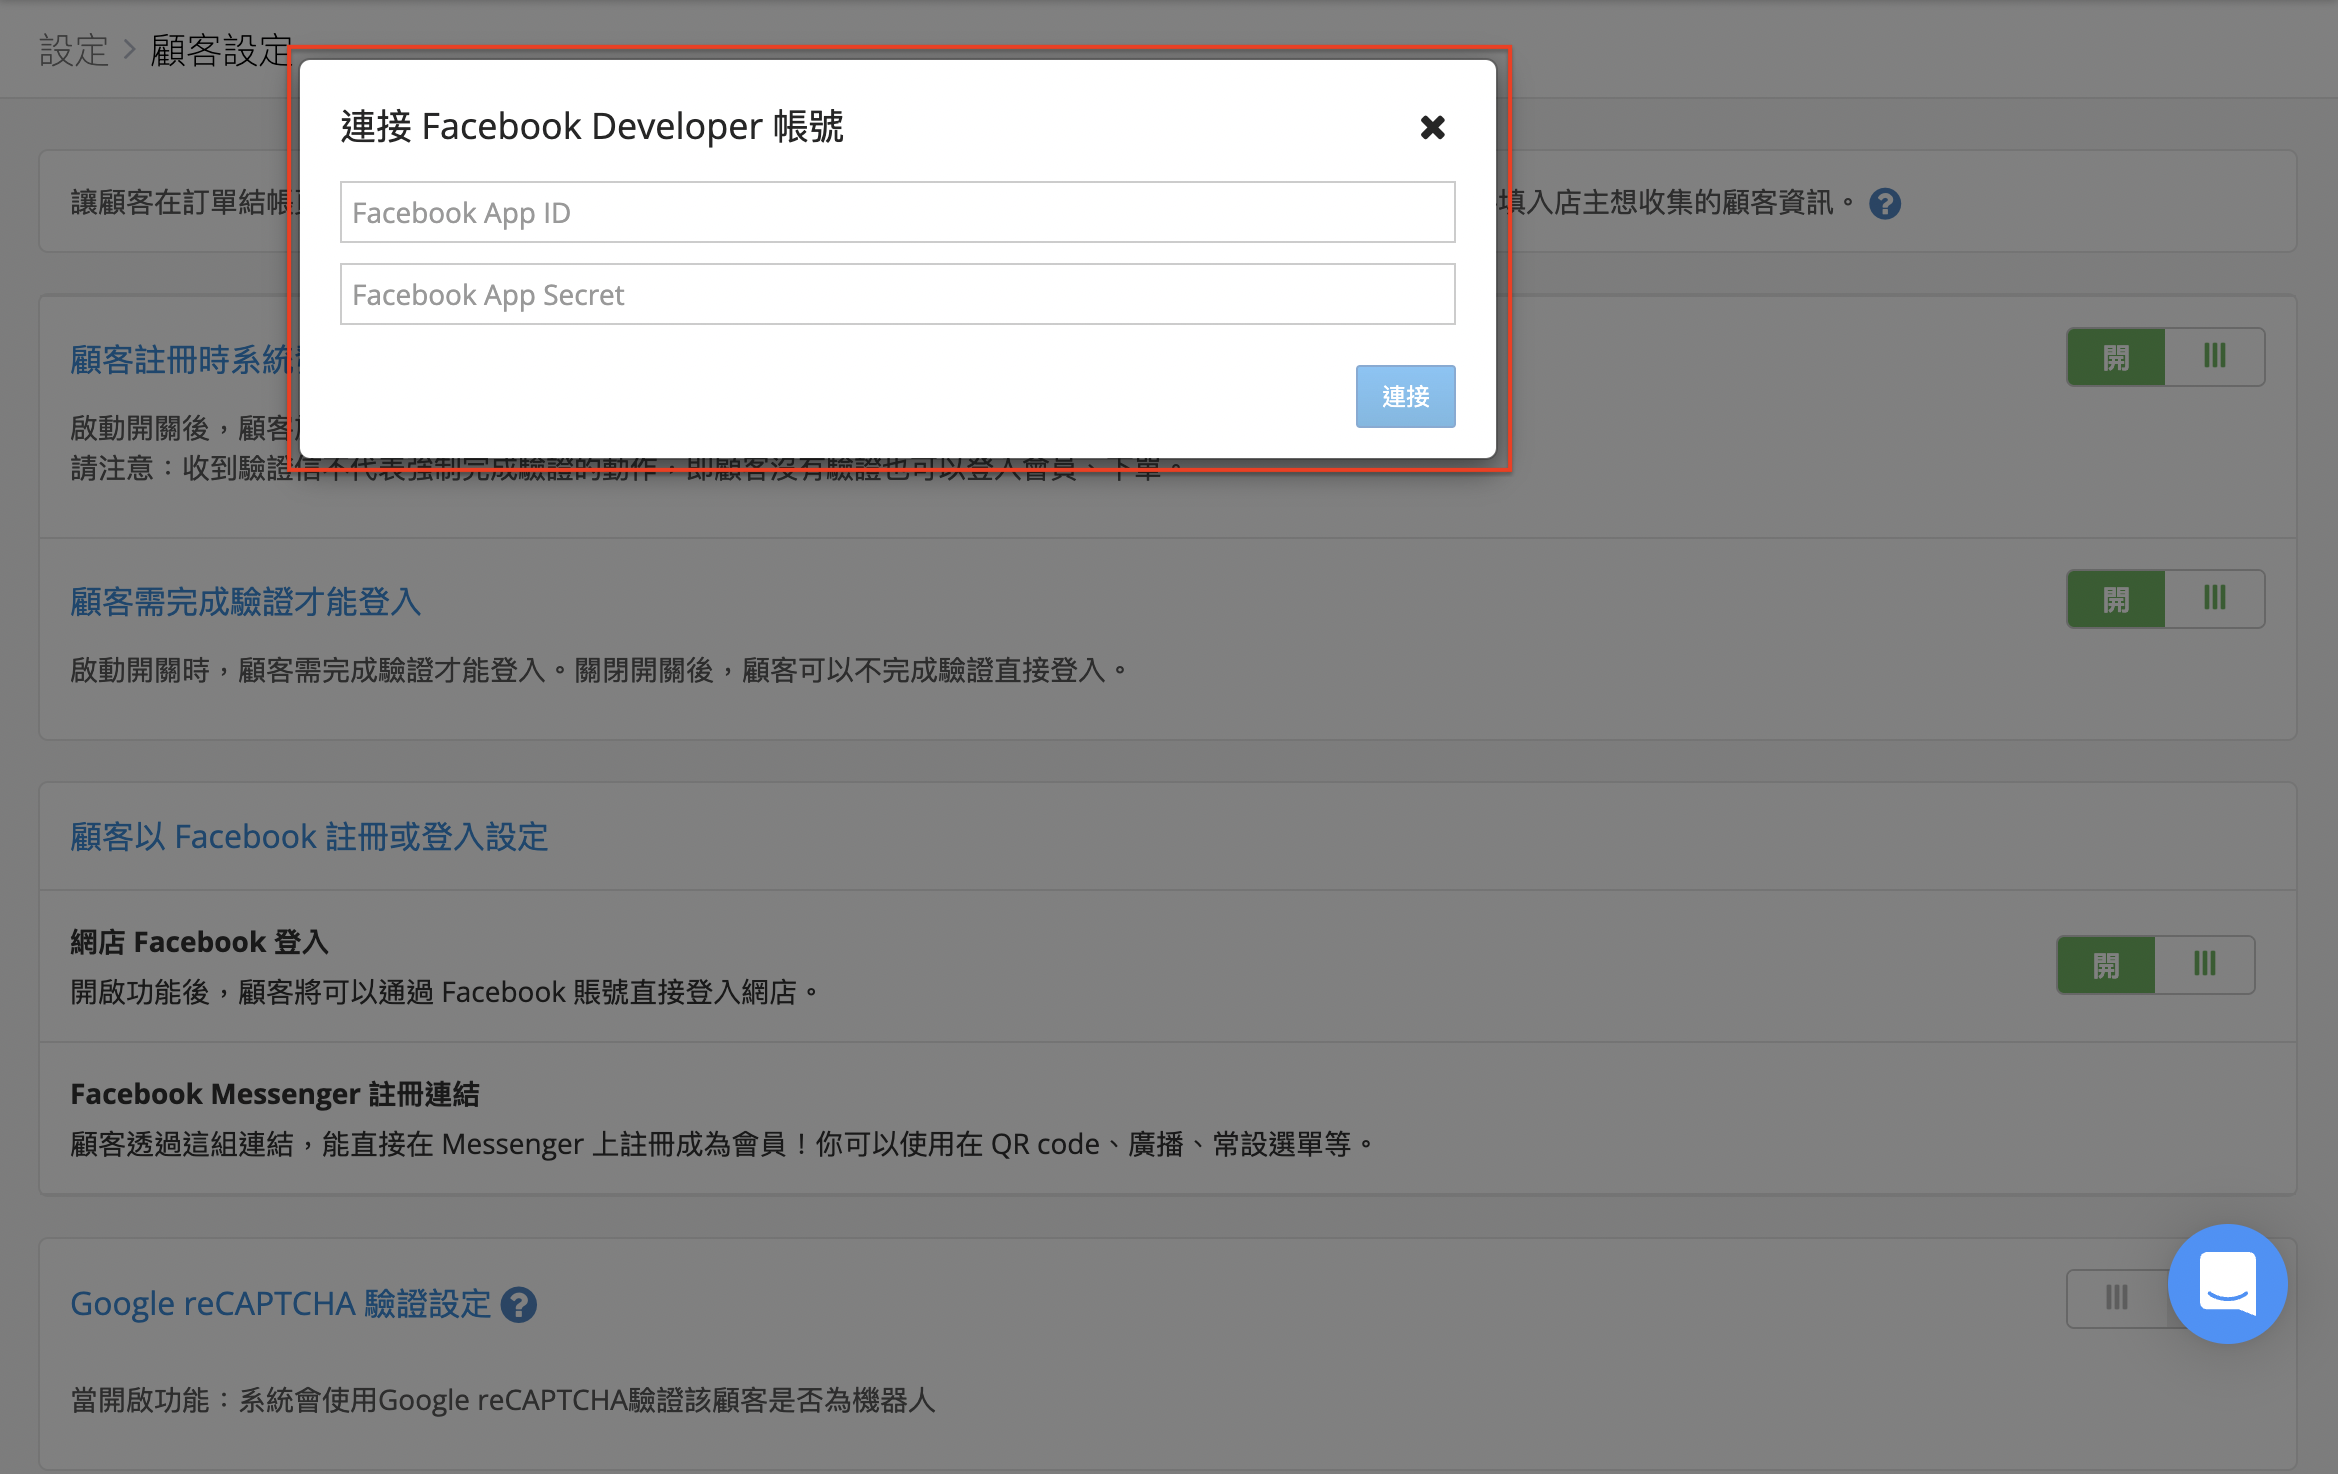This screenshot has height=1474, width=2338.
Task: Click the description starting 啟動開關時
Action: point(600,670)
